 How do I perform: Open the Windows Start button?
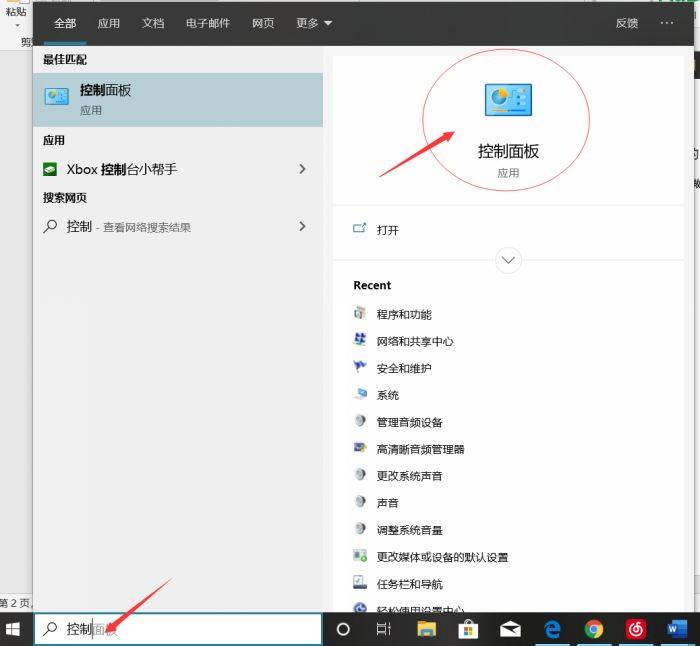(13, 629)
